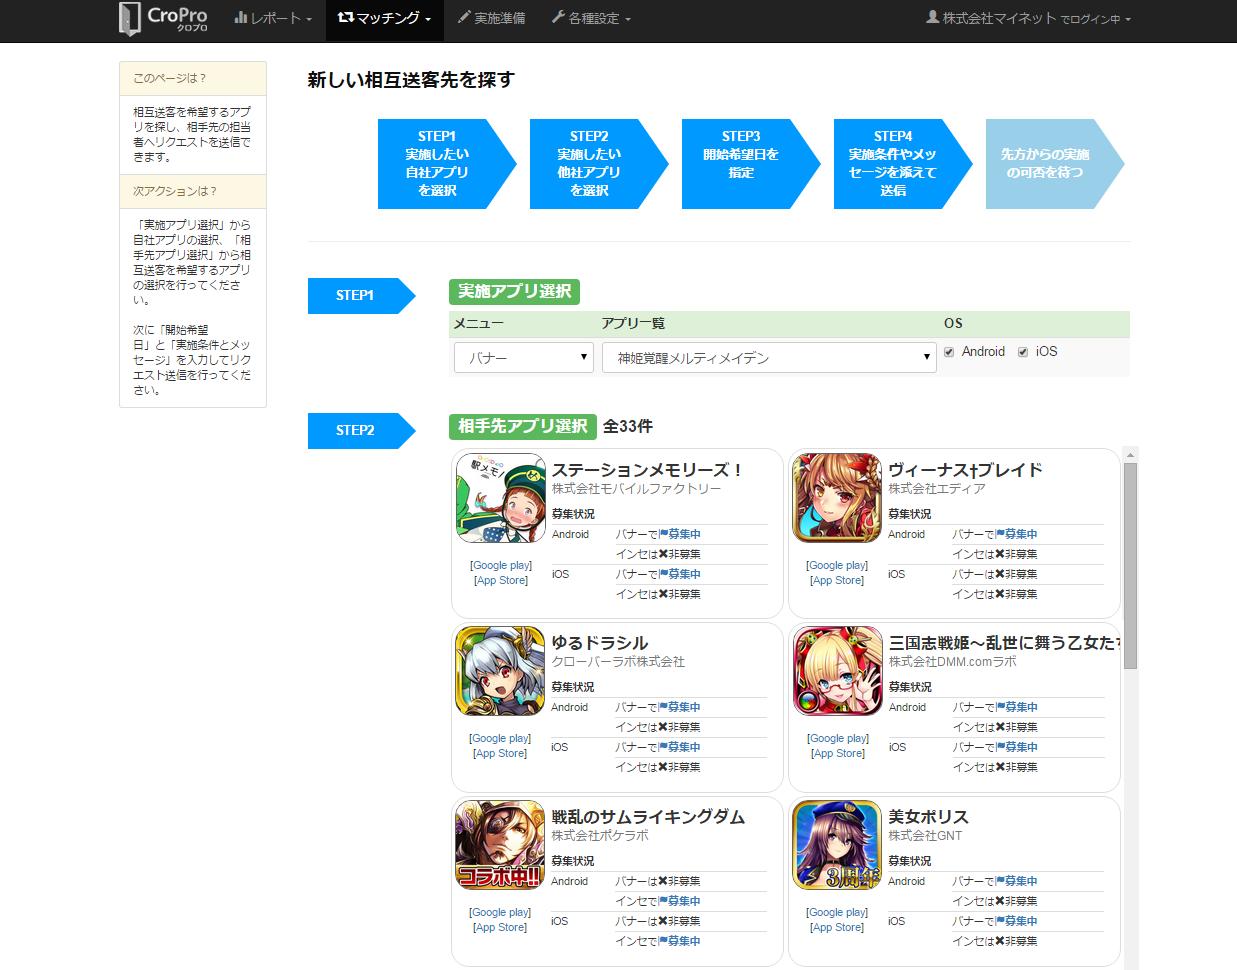
Task: Open App Store link for ゆるドラシル
Action: pos(501,753)
